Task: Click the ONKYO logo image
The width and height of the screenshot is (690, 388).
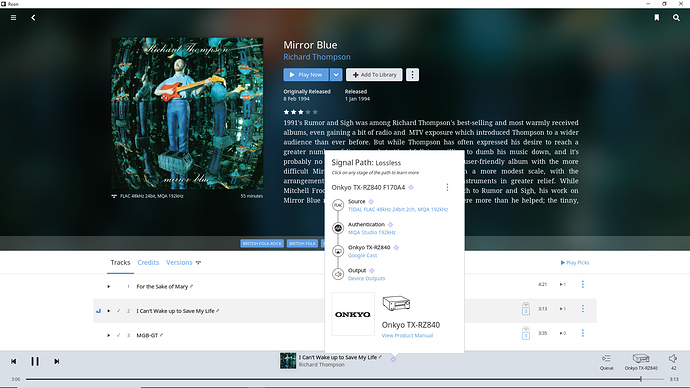Action: (353, 314)
